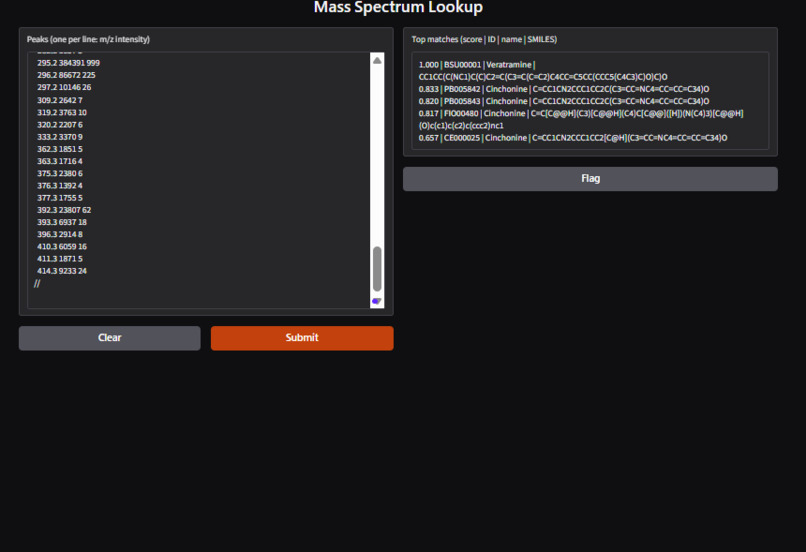The height and width of the screenshot is (552, 806).
Task: Click the peak line 295.2 384391 999
Action: 68,63
